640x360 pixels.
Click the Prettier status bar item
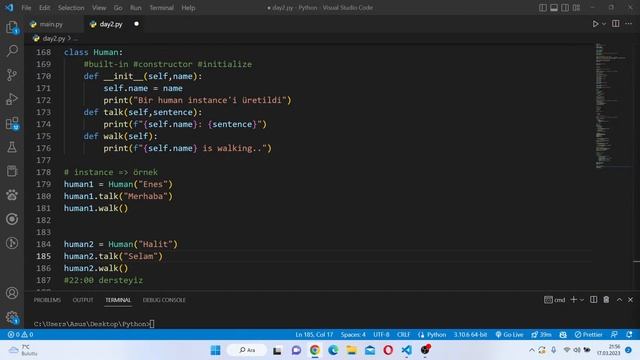coord(588,335)
